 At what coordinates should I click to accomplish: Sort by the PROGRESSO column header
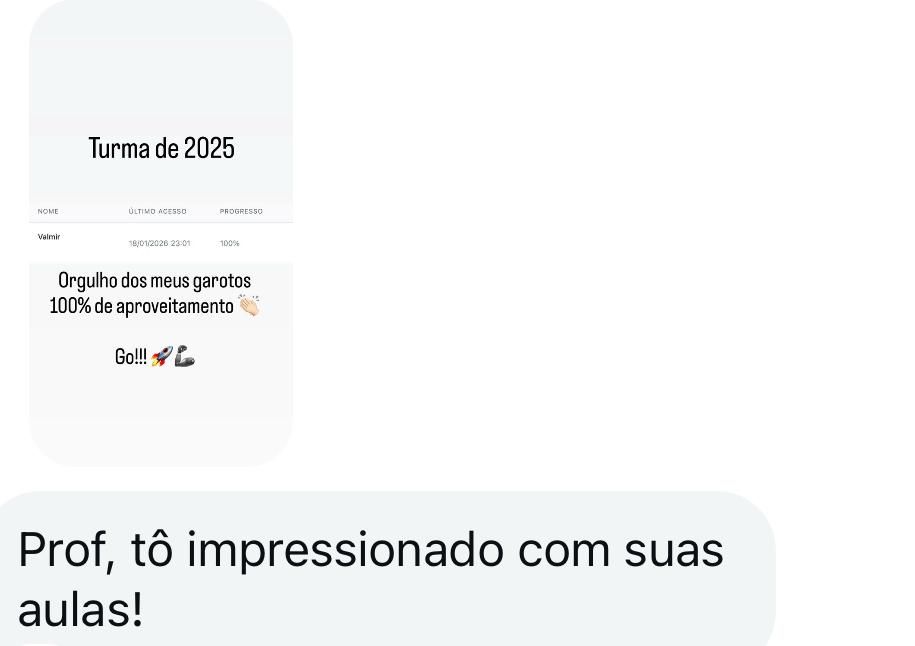point(241,211)
